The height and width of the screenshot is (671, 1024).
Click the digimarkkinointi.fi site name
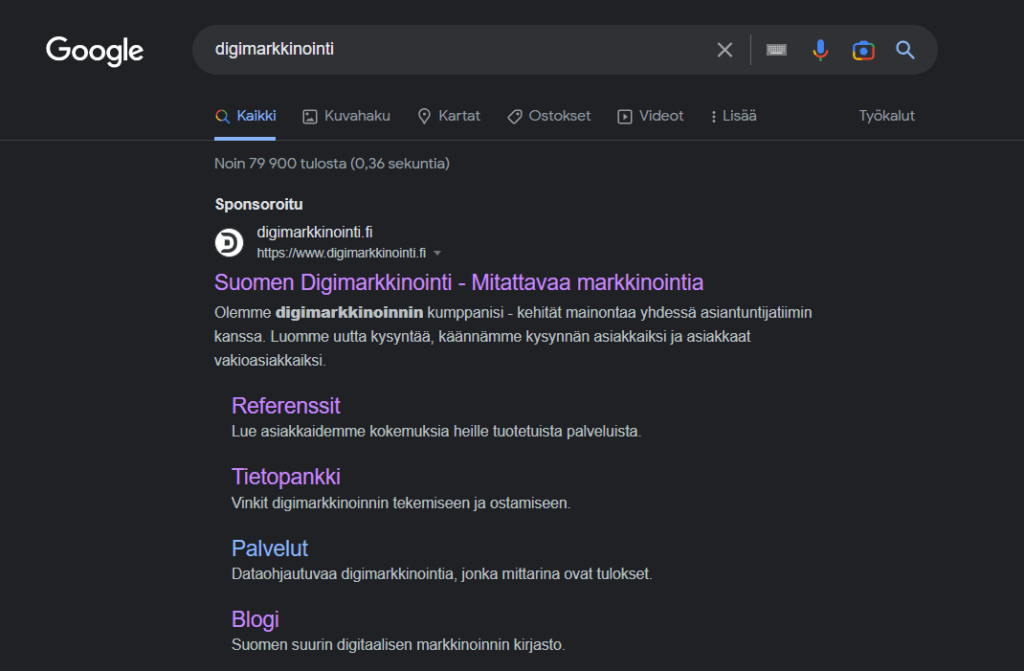click(314, 233)
